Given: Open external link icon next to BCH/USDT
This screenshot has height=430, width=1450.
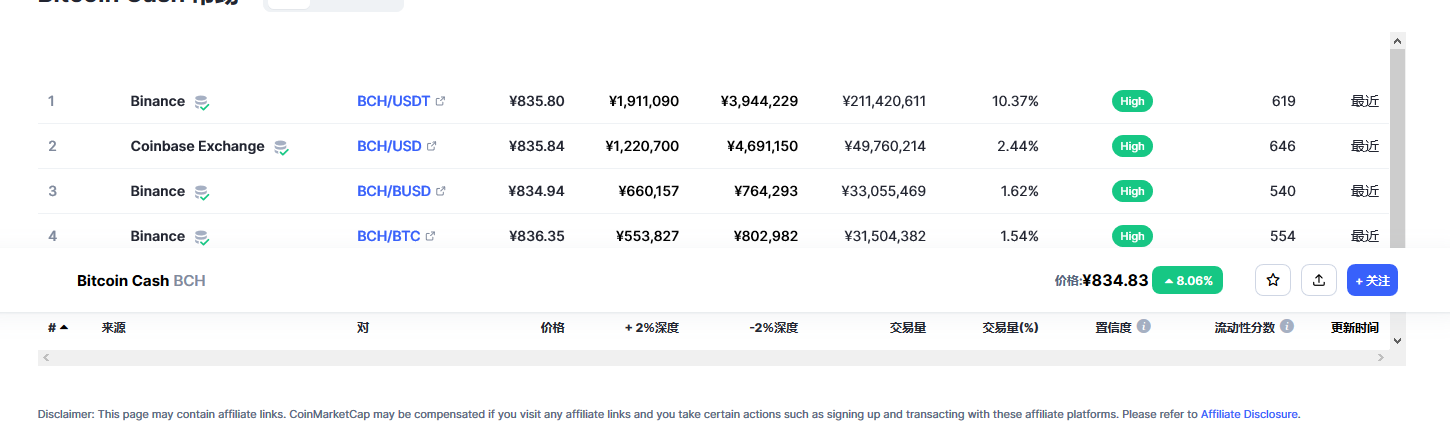Looking at the screenshot, I should point(440,101).
